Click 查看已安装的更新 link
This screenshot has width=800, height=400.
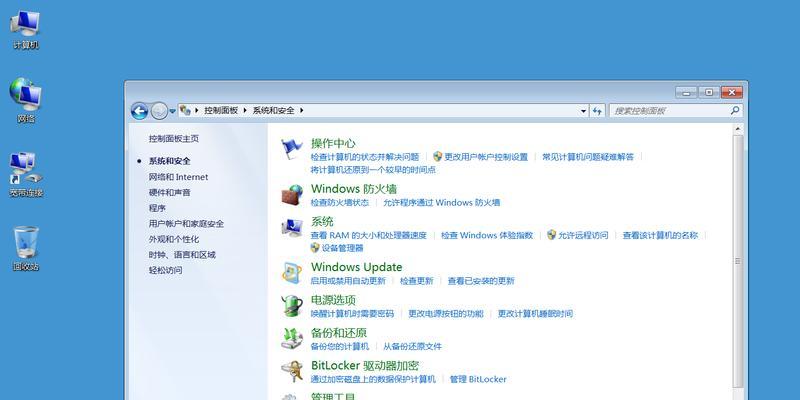(481, 281)
